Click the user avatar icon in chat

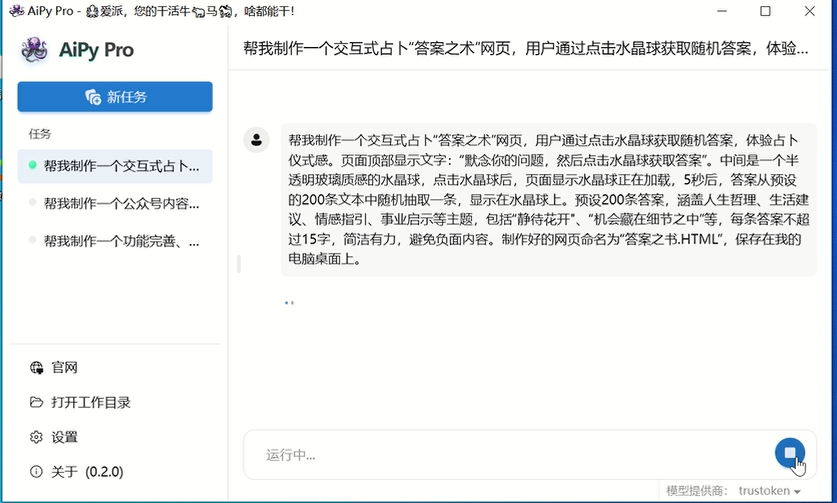tap(256, 140)
